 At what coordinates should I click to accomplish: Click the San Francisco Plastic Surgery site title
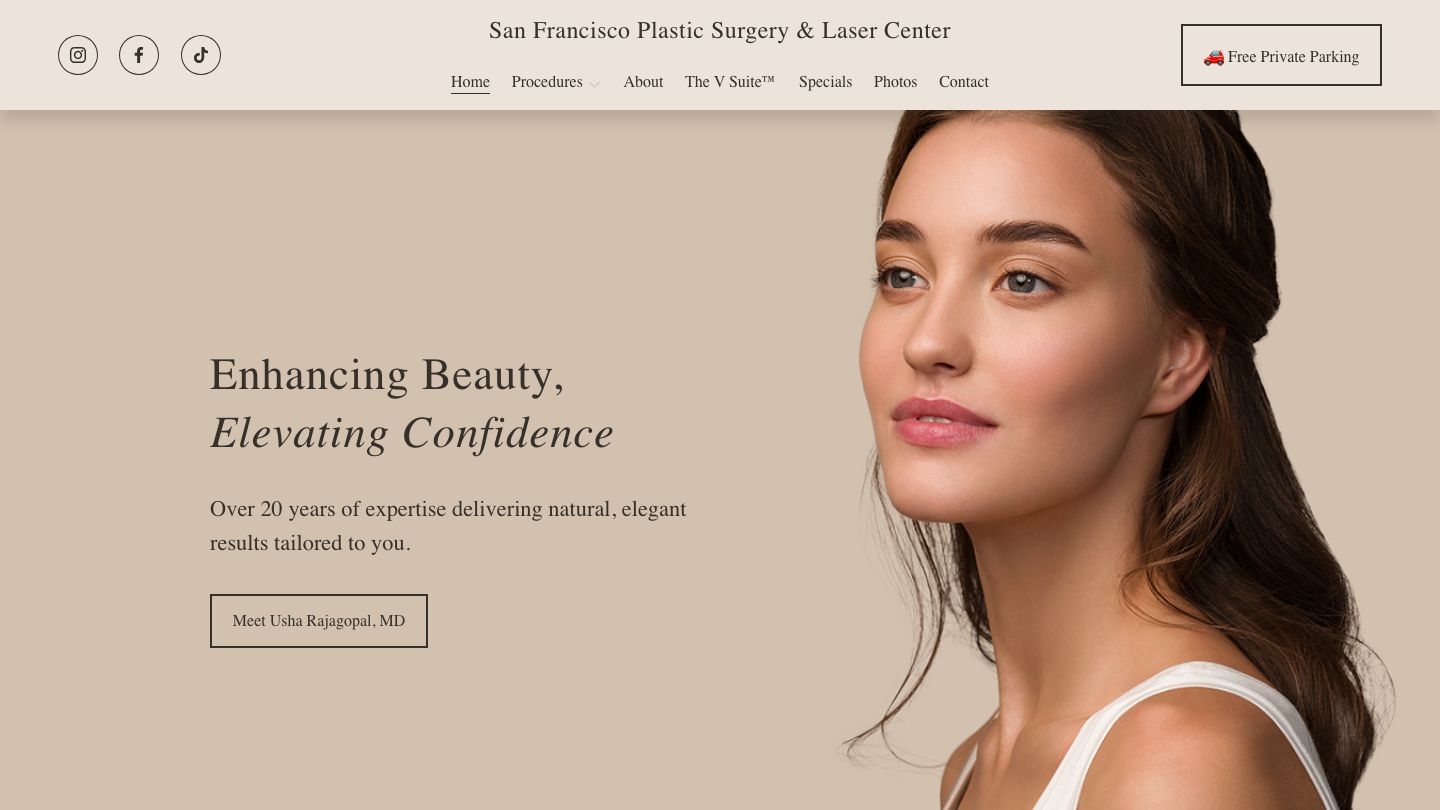click(720, 31)
